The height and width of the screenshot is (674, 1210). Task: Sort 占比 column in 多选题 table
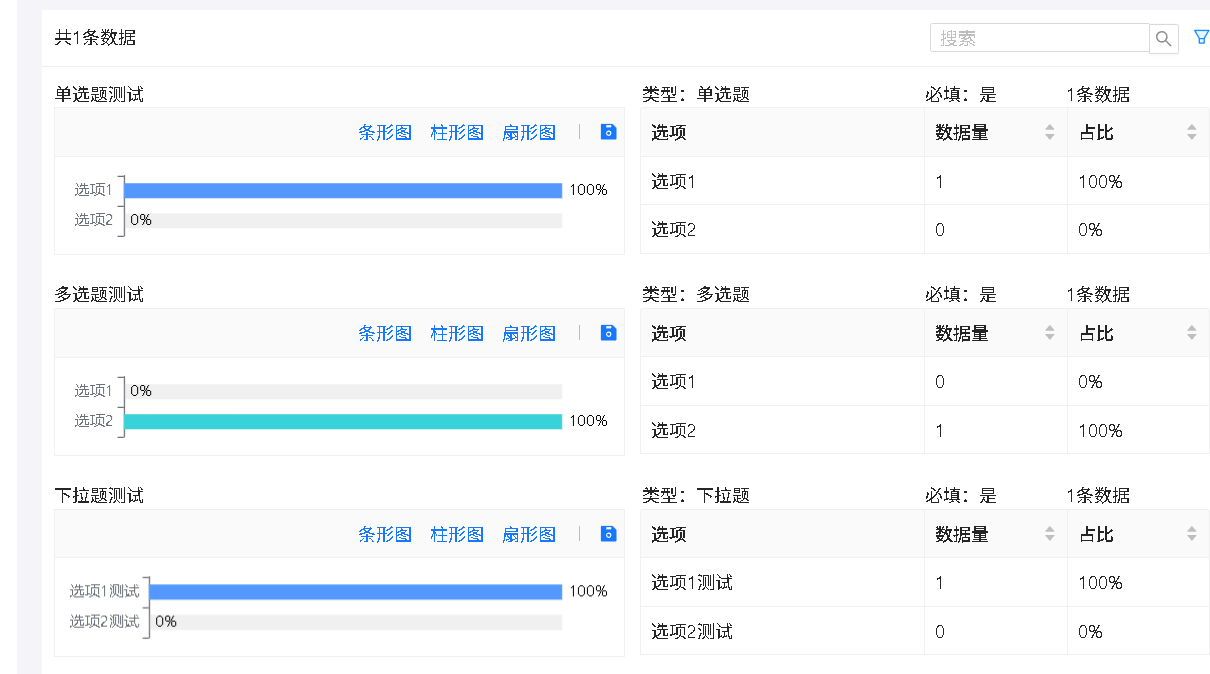tap(1191, 333)
